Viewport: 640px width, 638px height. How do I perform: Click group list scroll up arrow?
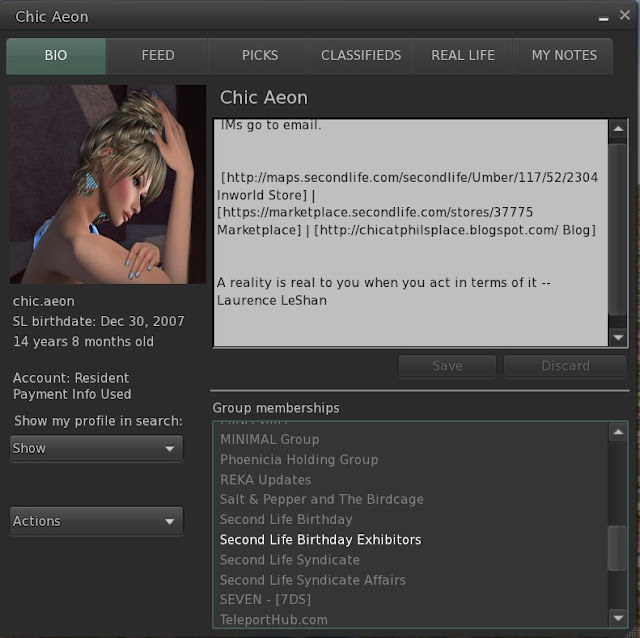tap(618, 432)
